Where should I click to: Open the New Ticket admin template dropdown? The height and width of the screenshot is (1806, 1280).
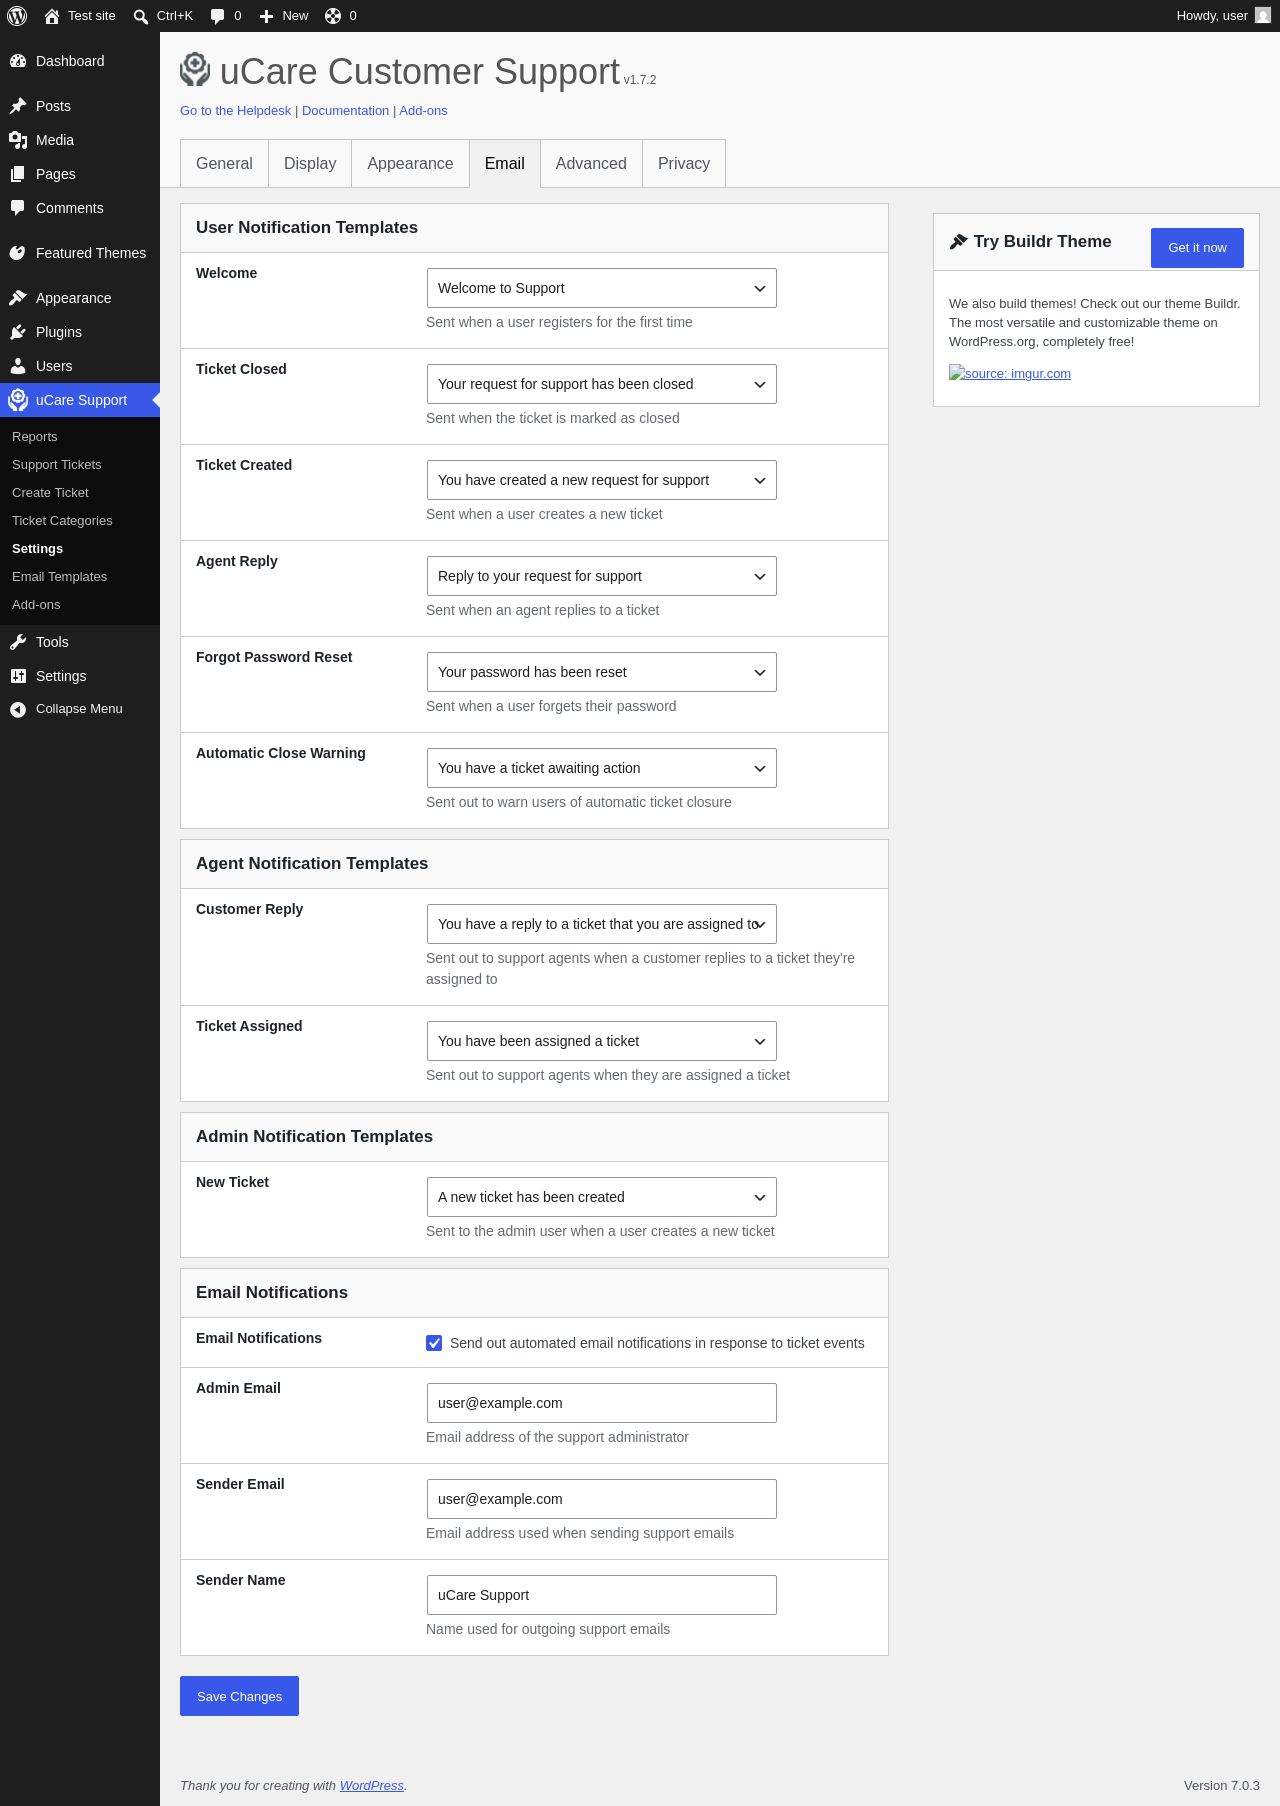(601, 1197)
